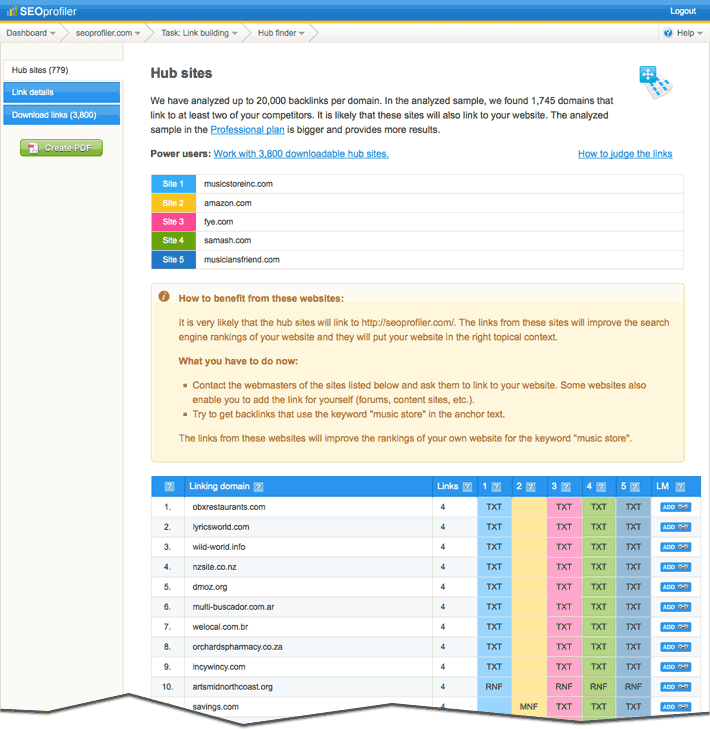
Task: Add wild-world.info to link manager
Action: click(x=676, y=547)
